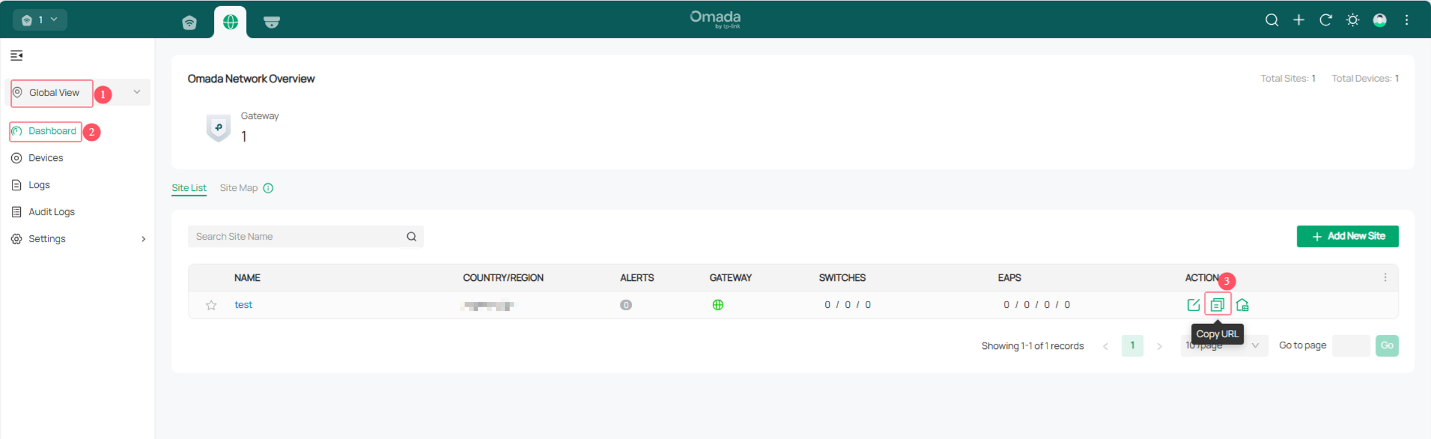Click the Site Map info icon
Screen dimensions: 1431x439
268,188
